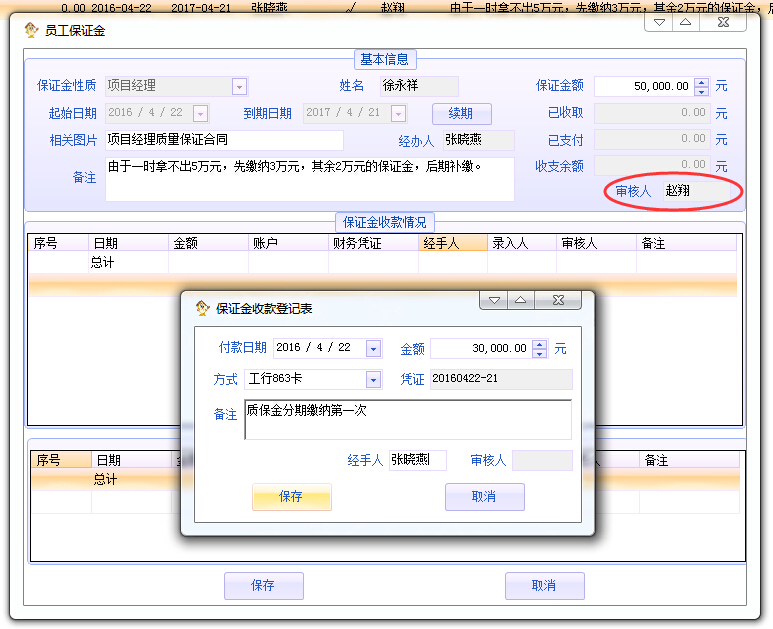Increase 保证金额 with the up spinner arrow
Image resolution: width=773 pixels, height=629 pixels.
[701, 82]
